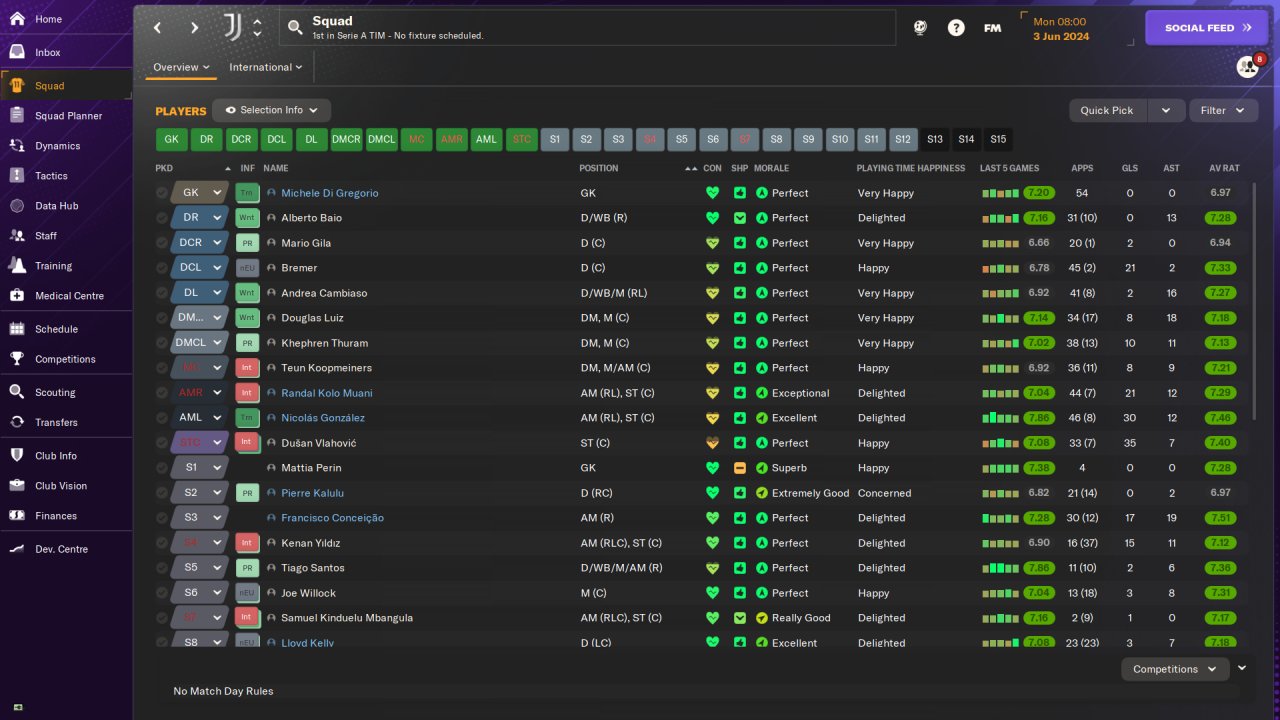Viewport: 1280px width, 720px height.
Task: Toggle pick circle for Joe Willock
Action: click(x=162, y=593)
